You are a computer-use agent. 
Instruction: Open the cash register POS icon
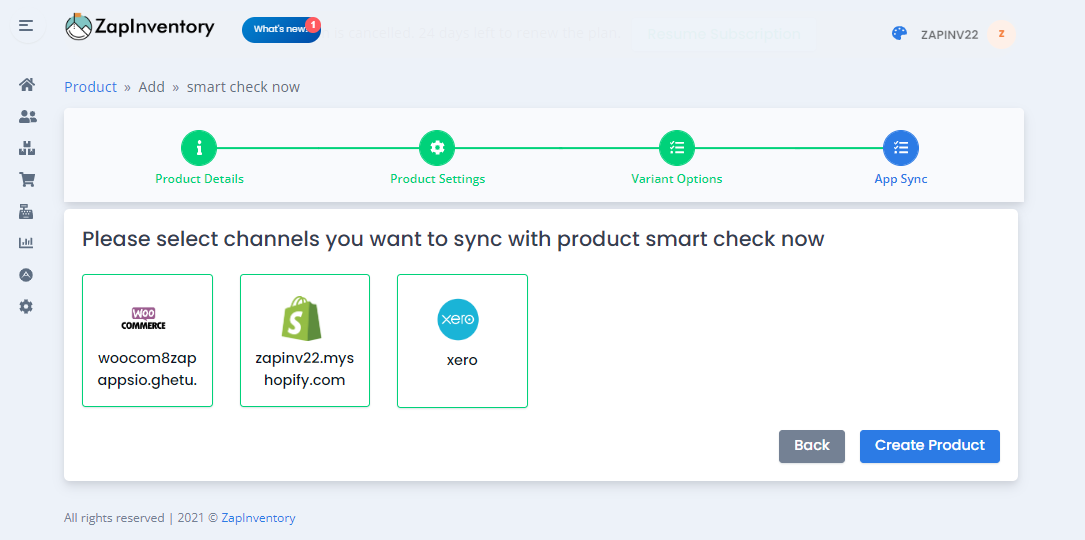[x=26, y=212]
